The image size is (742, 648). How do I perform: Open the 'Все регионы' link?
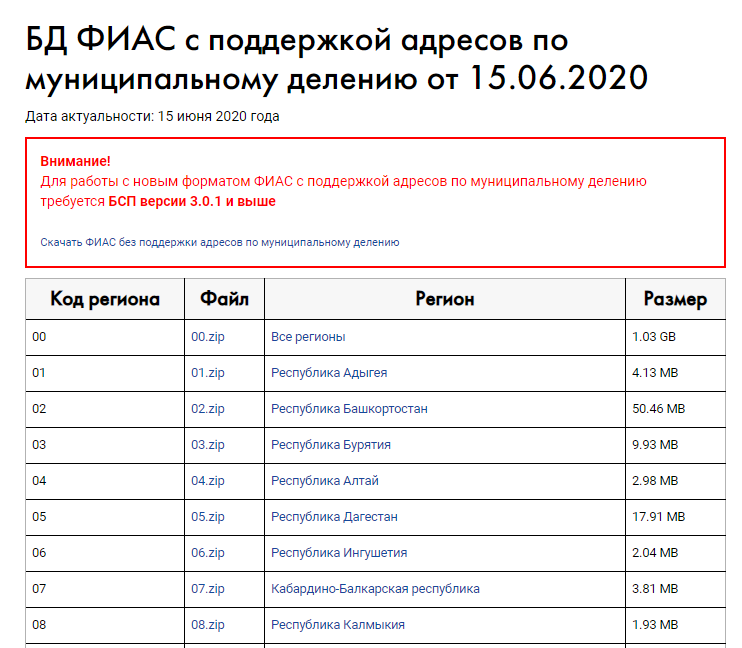click(308, 337)
